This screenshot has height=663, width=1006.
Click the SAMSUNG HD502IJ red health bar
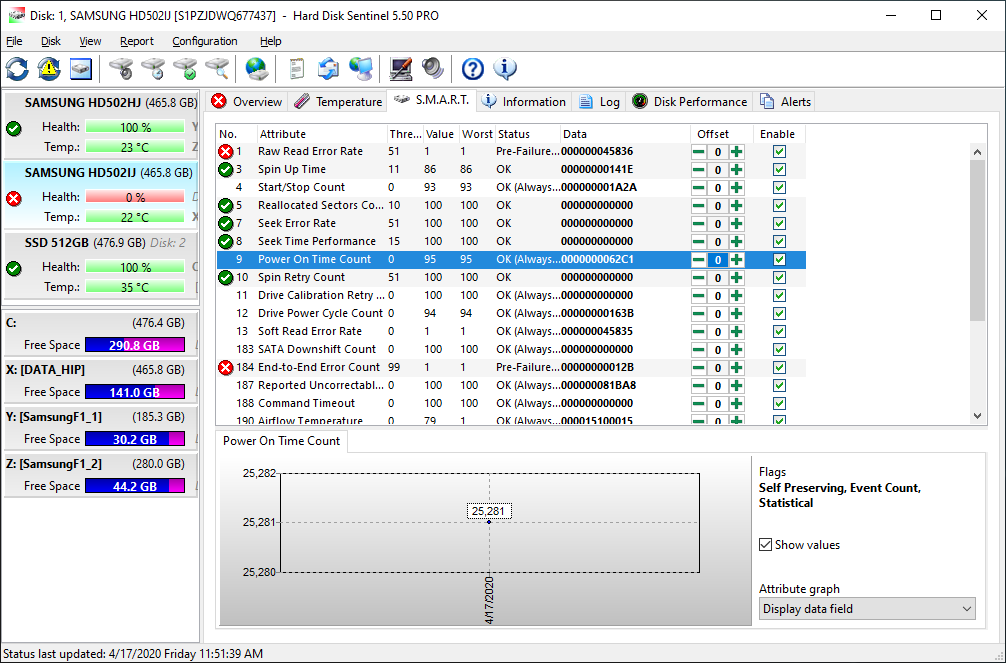click(x=135, y=197)
